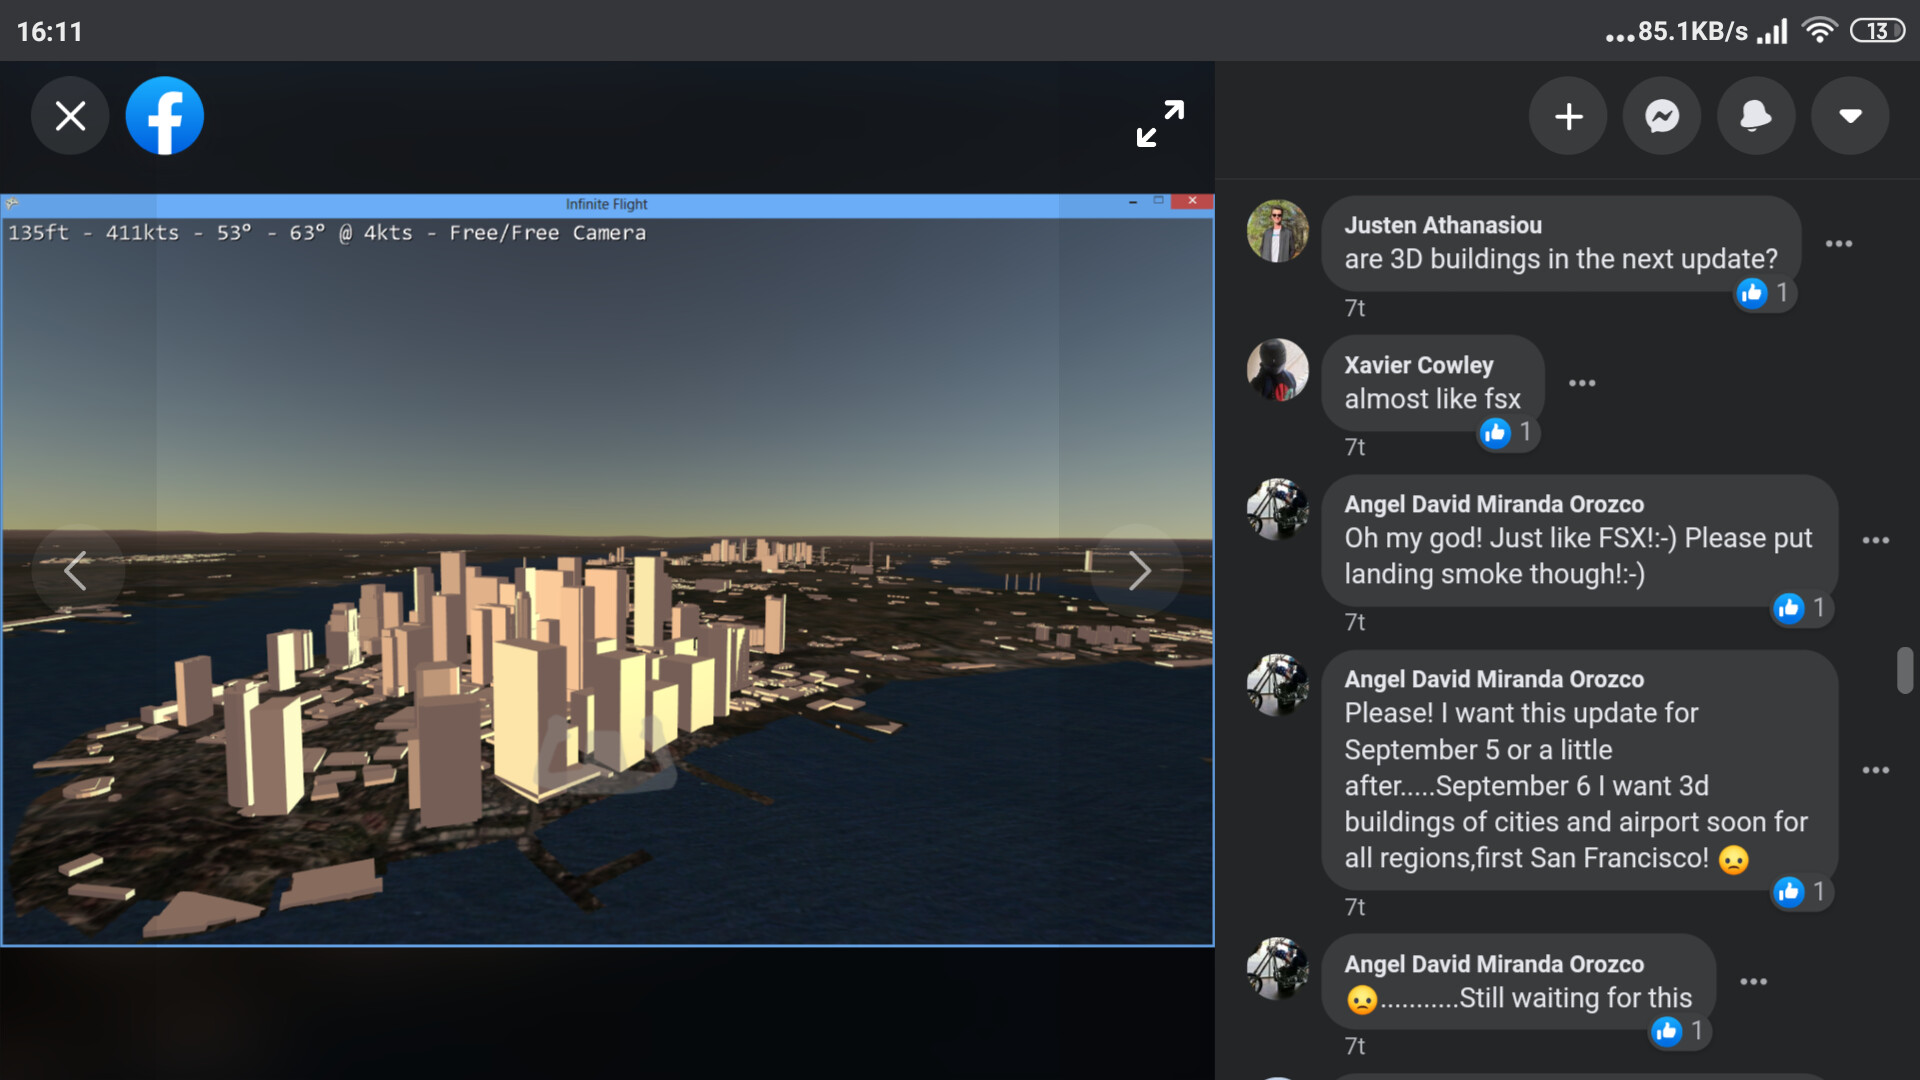Open Xavier Cowley's profile name link
1920x1080 pixels.
(1418, 365)
